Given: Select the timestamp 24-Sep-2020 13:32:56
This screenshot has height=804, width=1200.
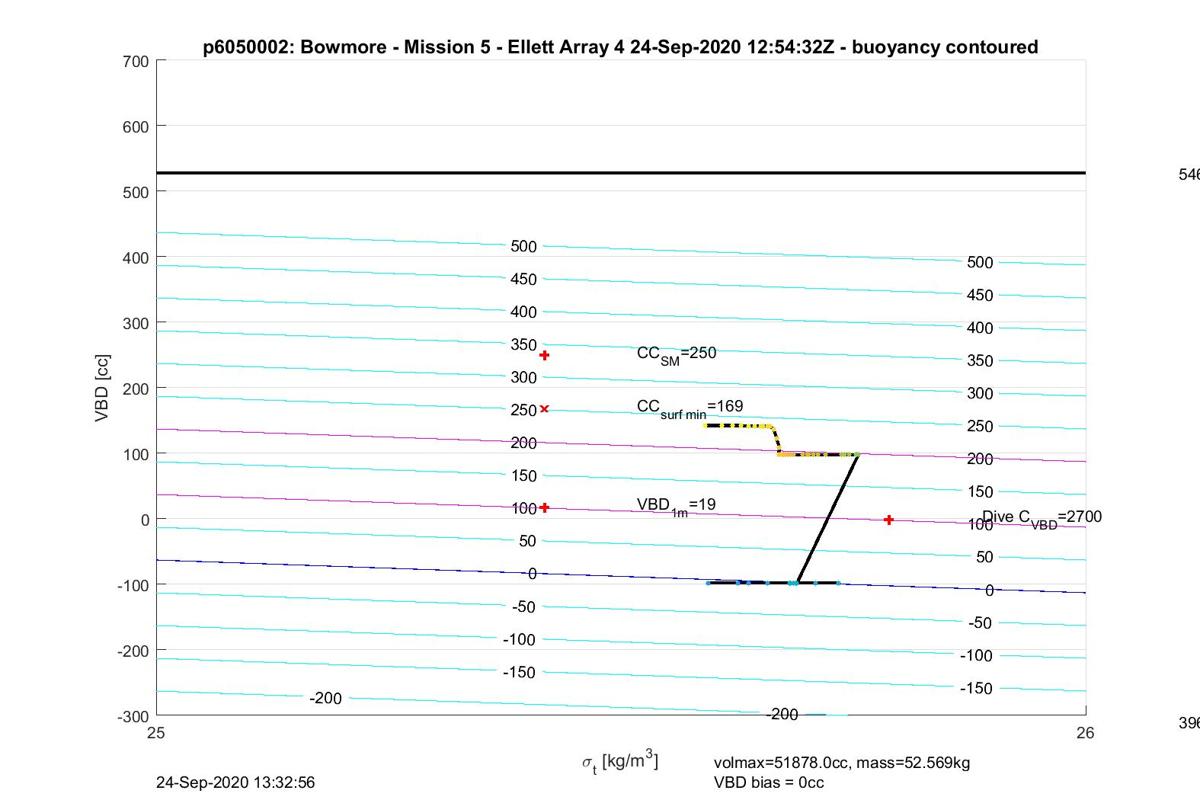Looking at the screenshot, I should (x=236, y=782).
